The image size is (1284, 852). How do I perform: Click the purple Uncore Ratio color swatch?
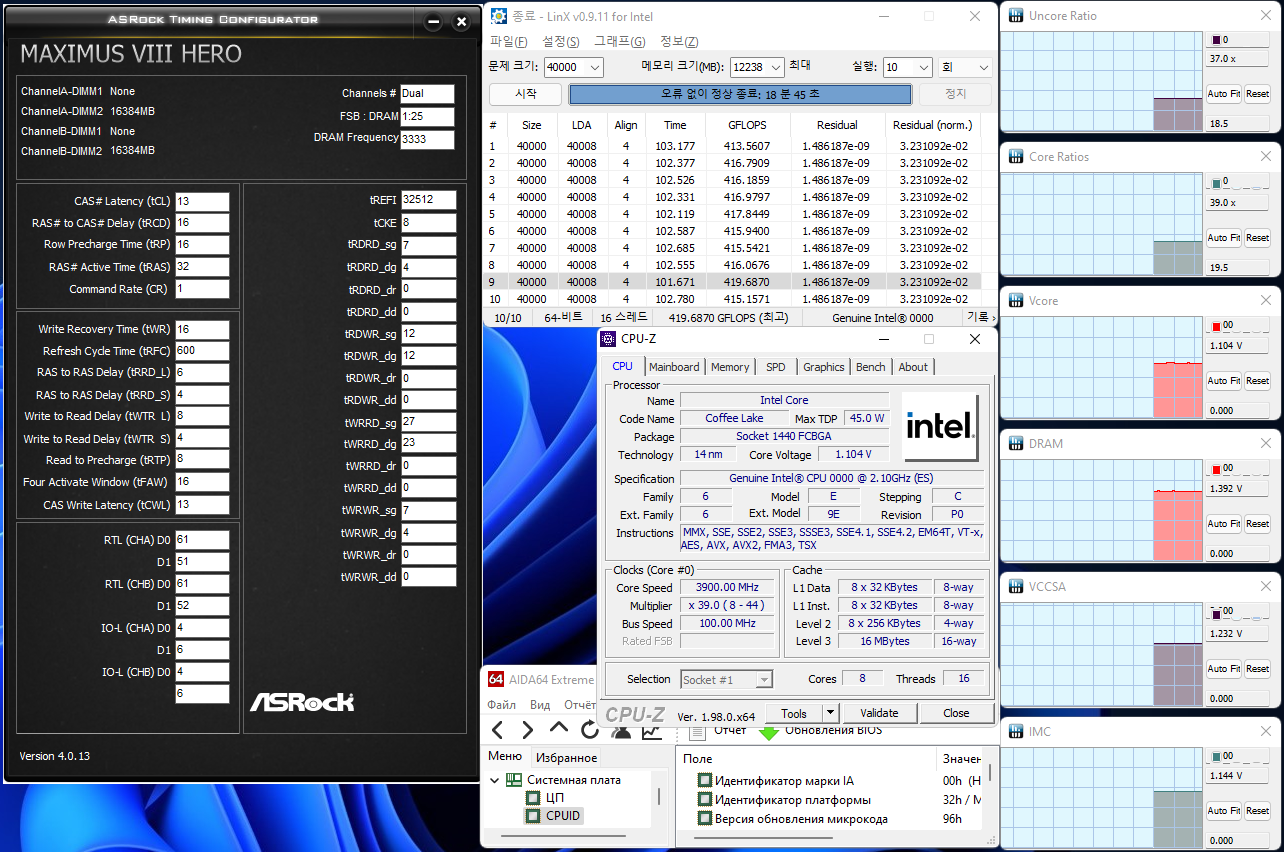click(x=1216, y=40)
